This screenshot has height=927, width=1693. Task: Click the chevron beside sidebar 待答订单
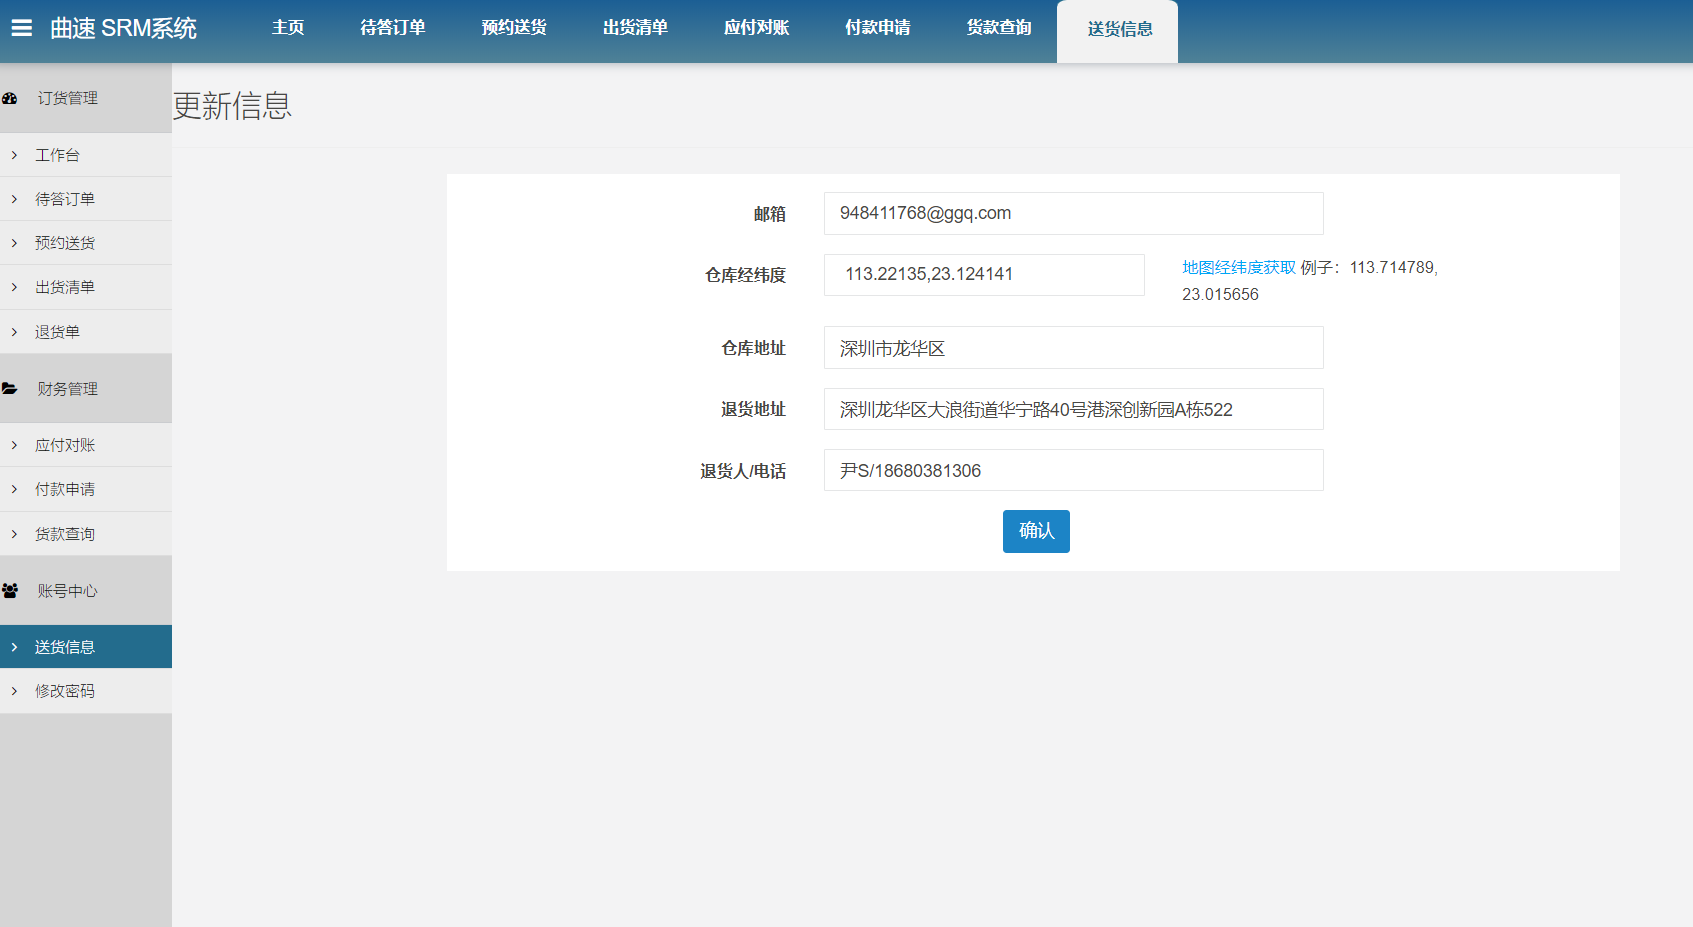(14, 199)
